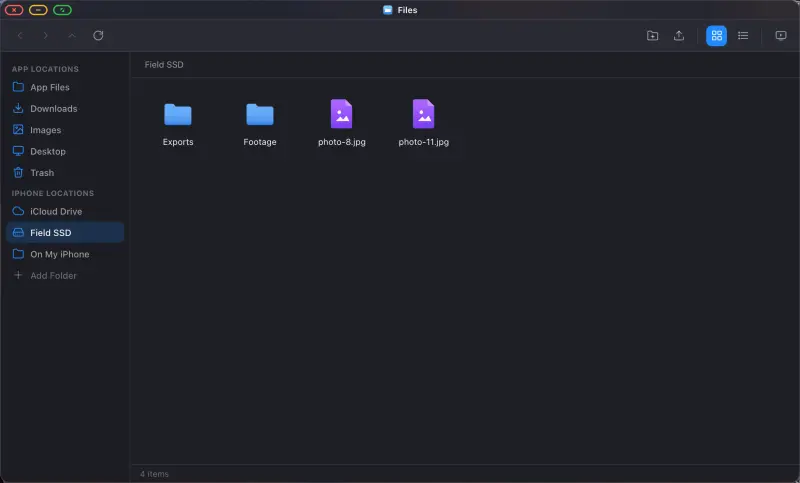The width and height of the screenshot is (800, 483).
Task: Maximize the Files window
Action: point(62,10)
